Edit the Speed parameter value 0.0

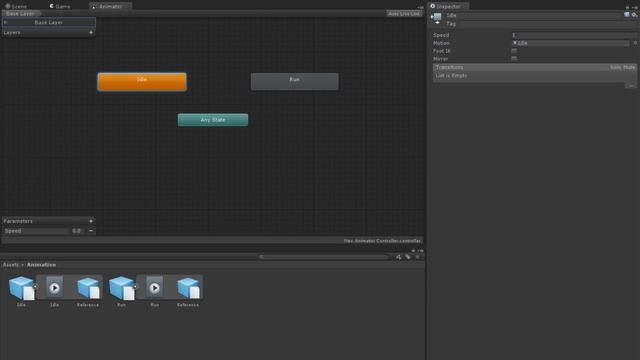click(76, 231)
